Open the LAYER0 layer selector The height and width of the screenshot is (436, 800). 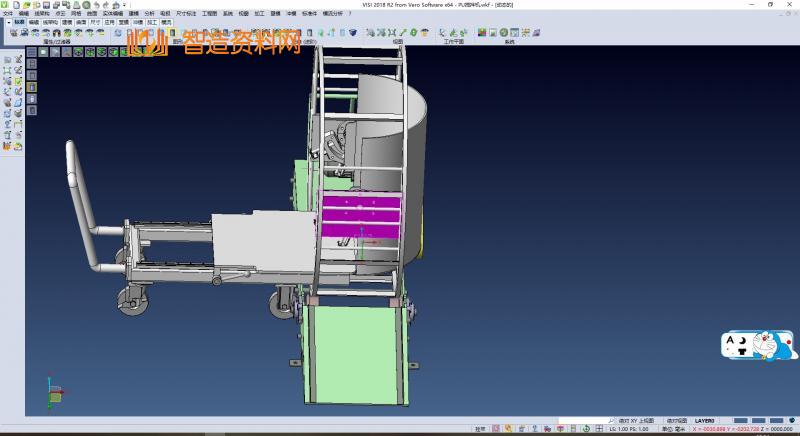[706, 421]
